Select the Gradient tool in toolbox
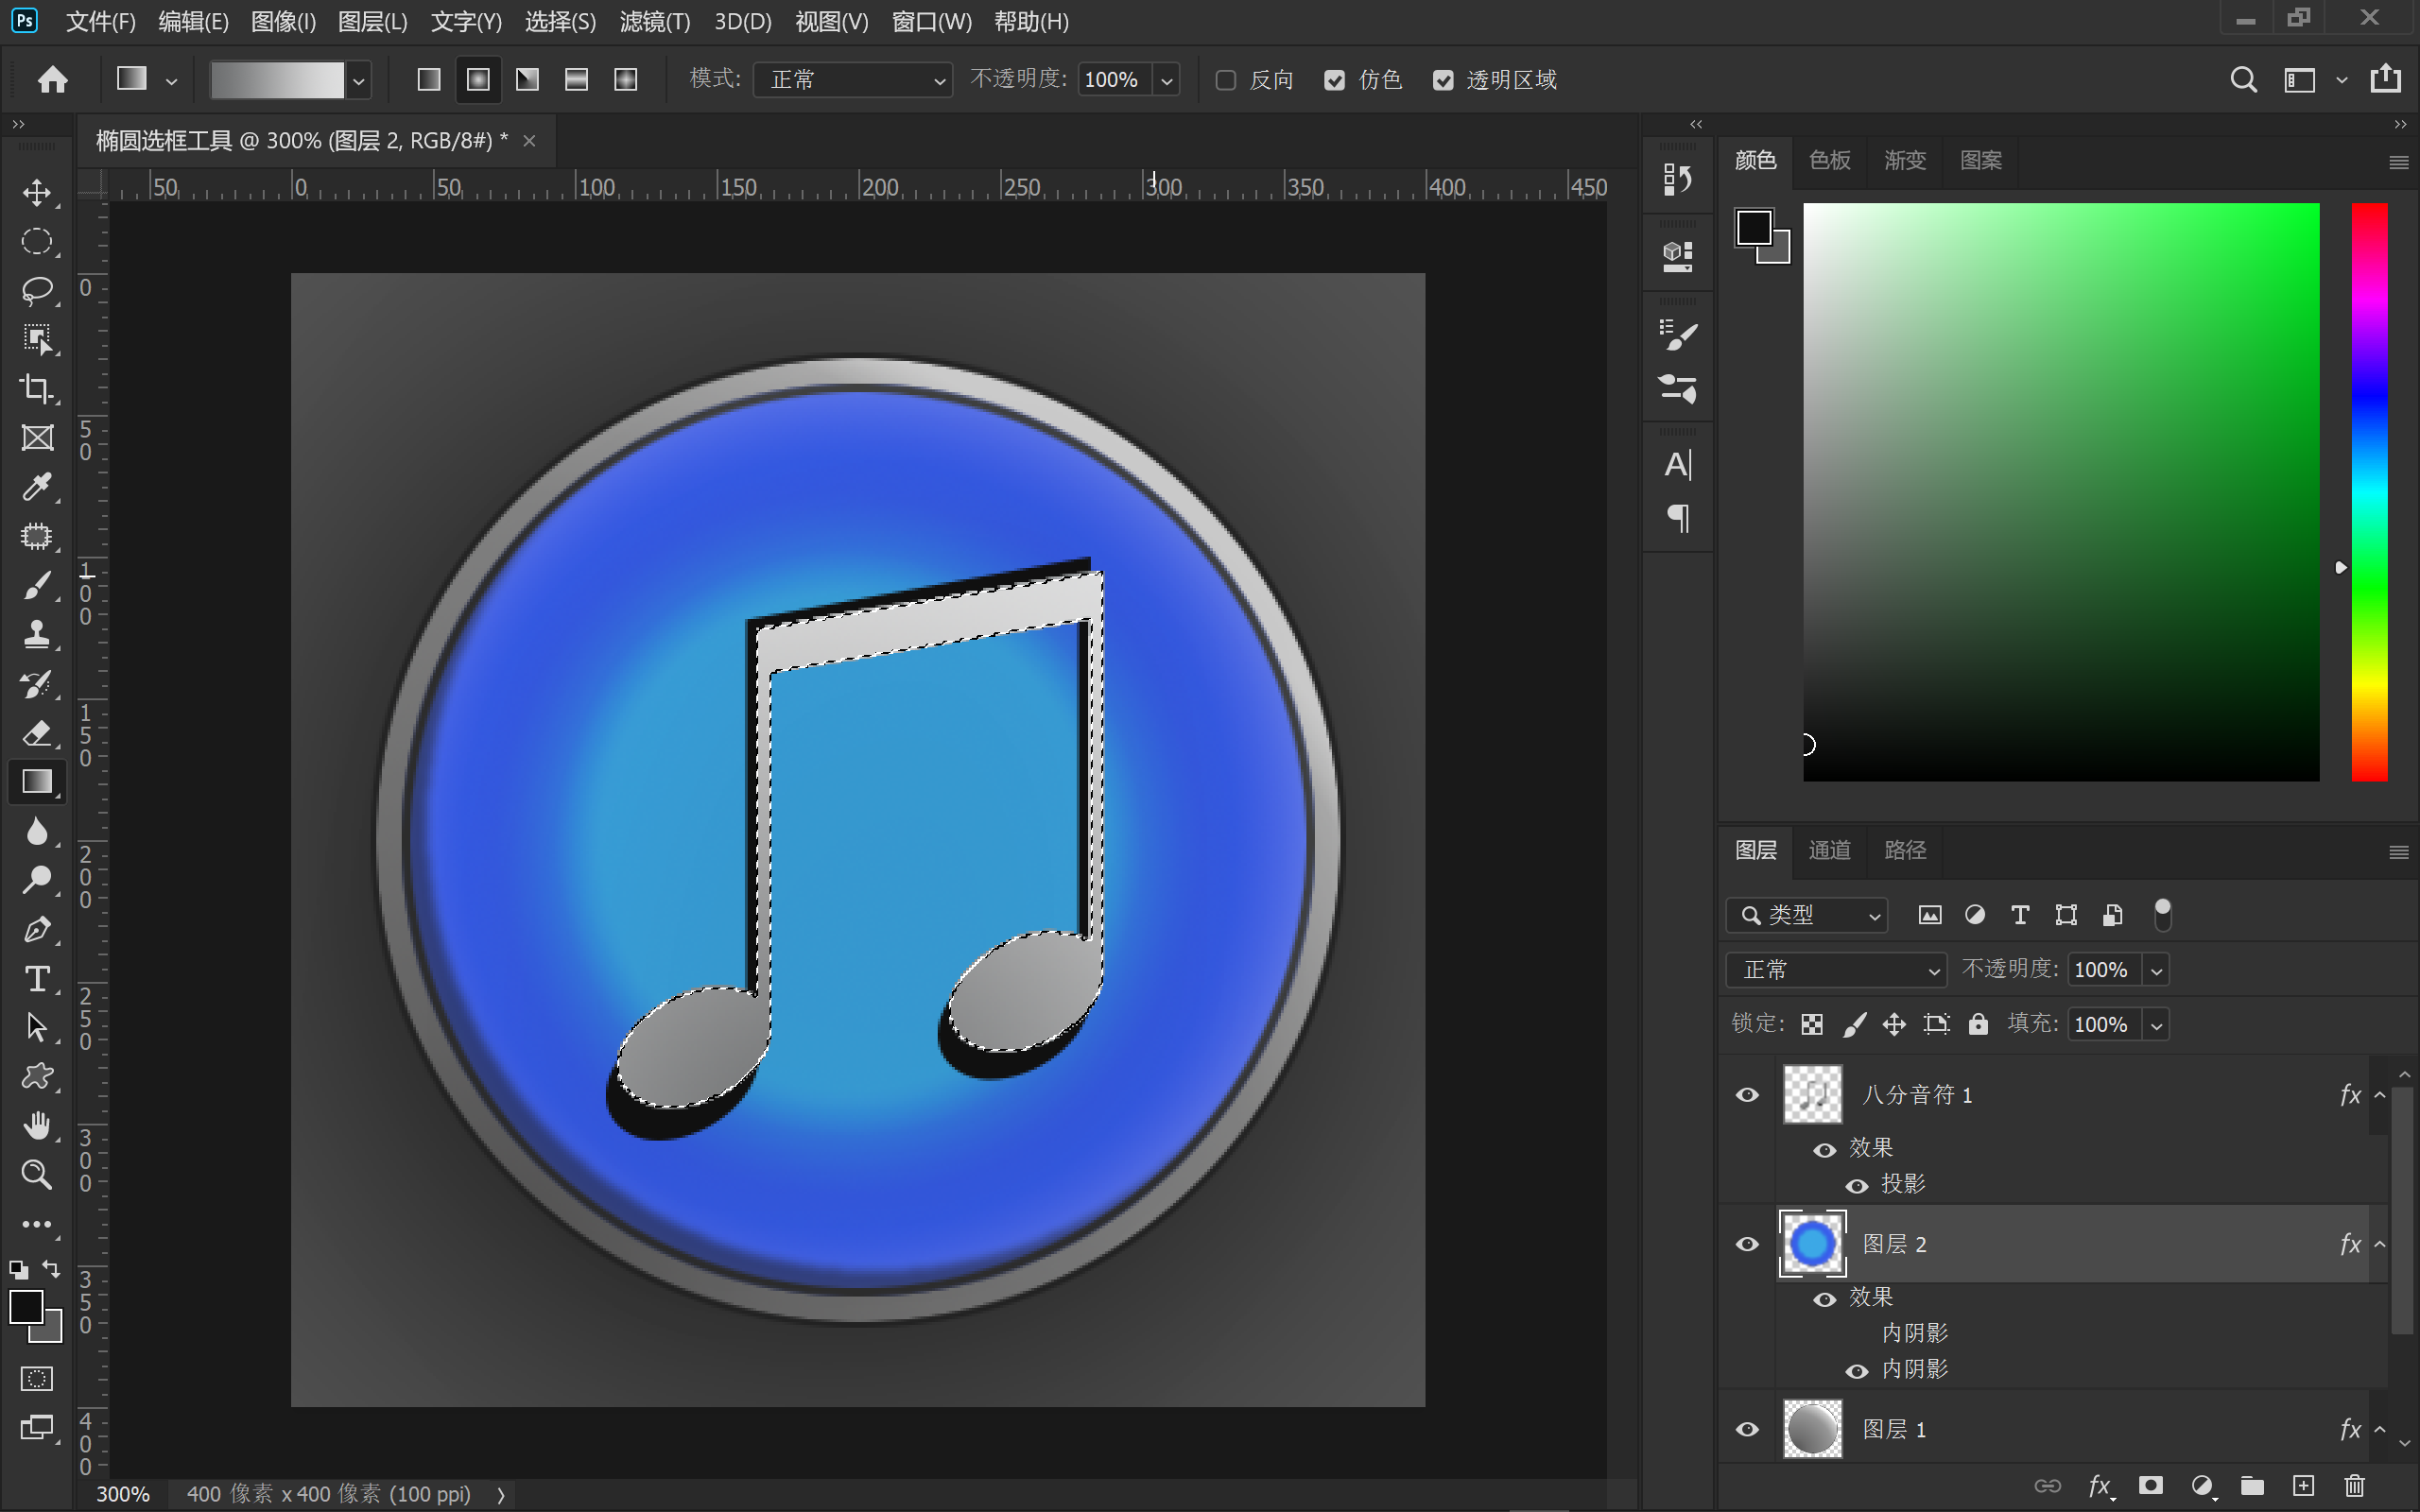Viewport: 2420px width, 1512px height. 37,782
